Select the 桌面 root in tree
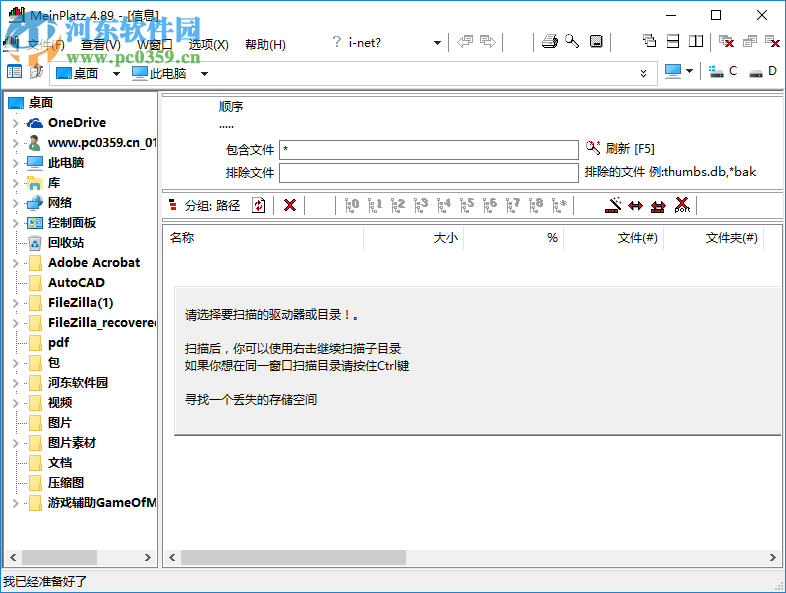 pos(41,103)
